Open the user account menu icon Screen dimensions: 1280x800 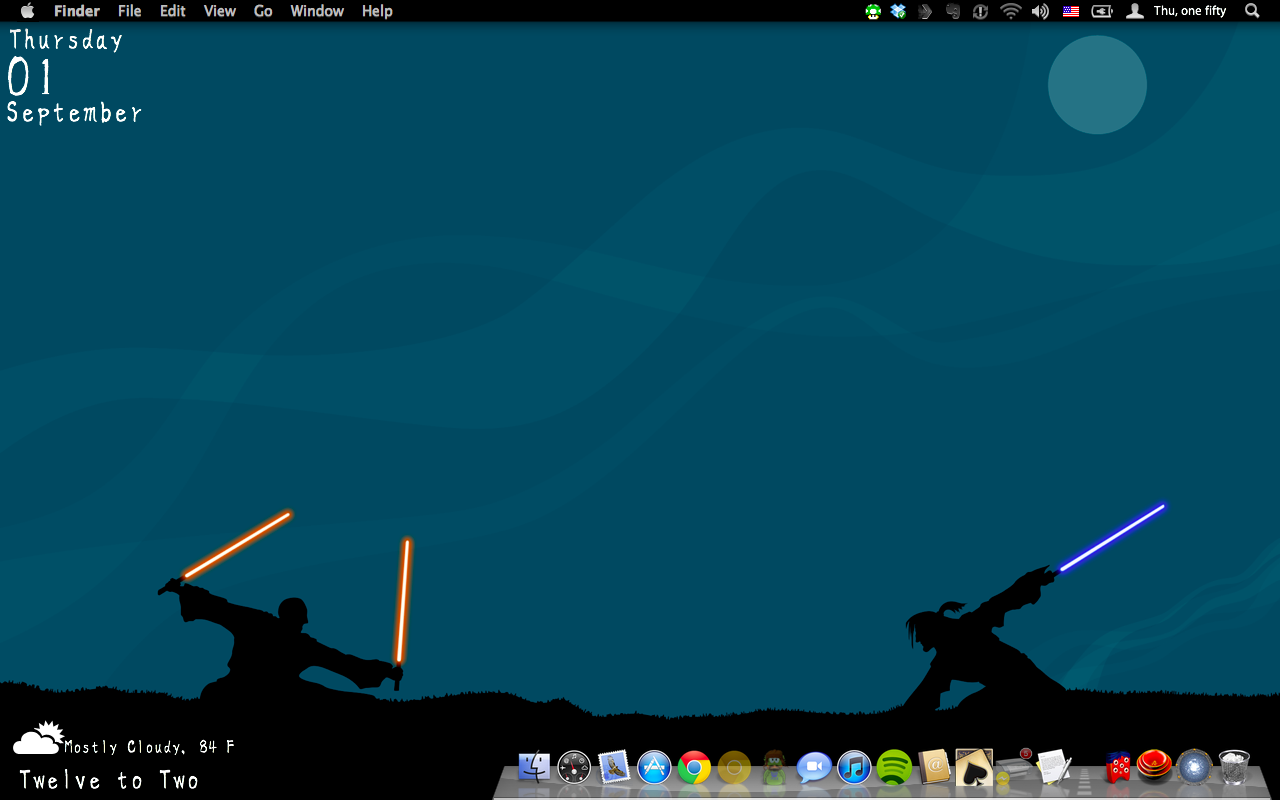[1134, 11]
